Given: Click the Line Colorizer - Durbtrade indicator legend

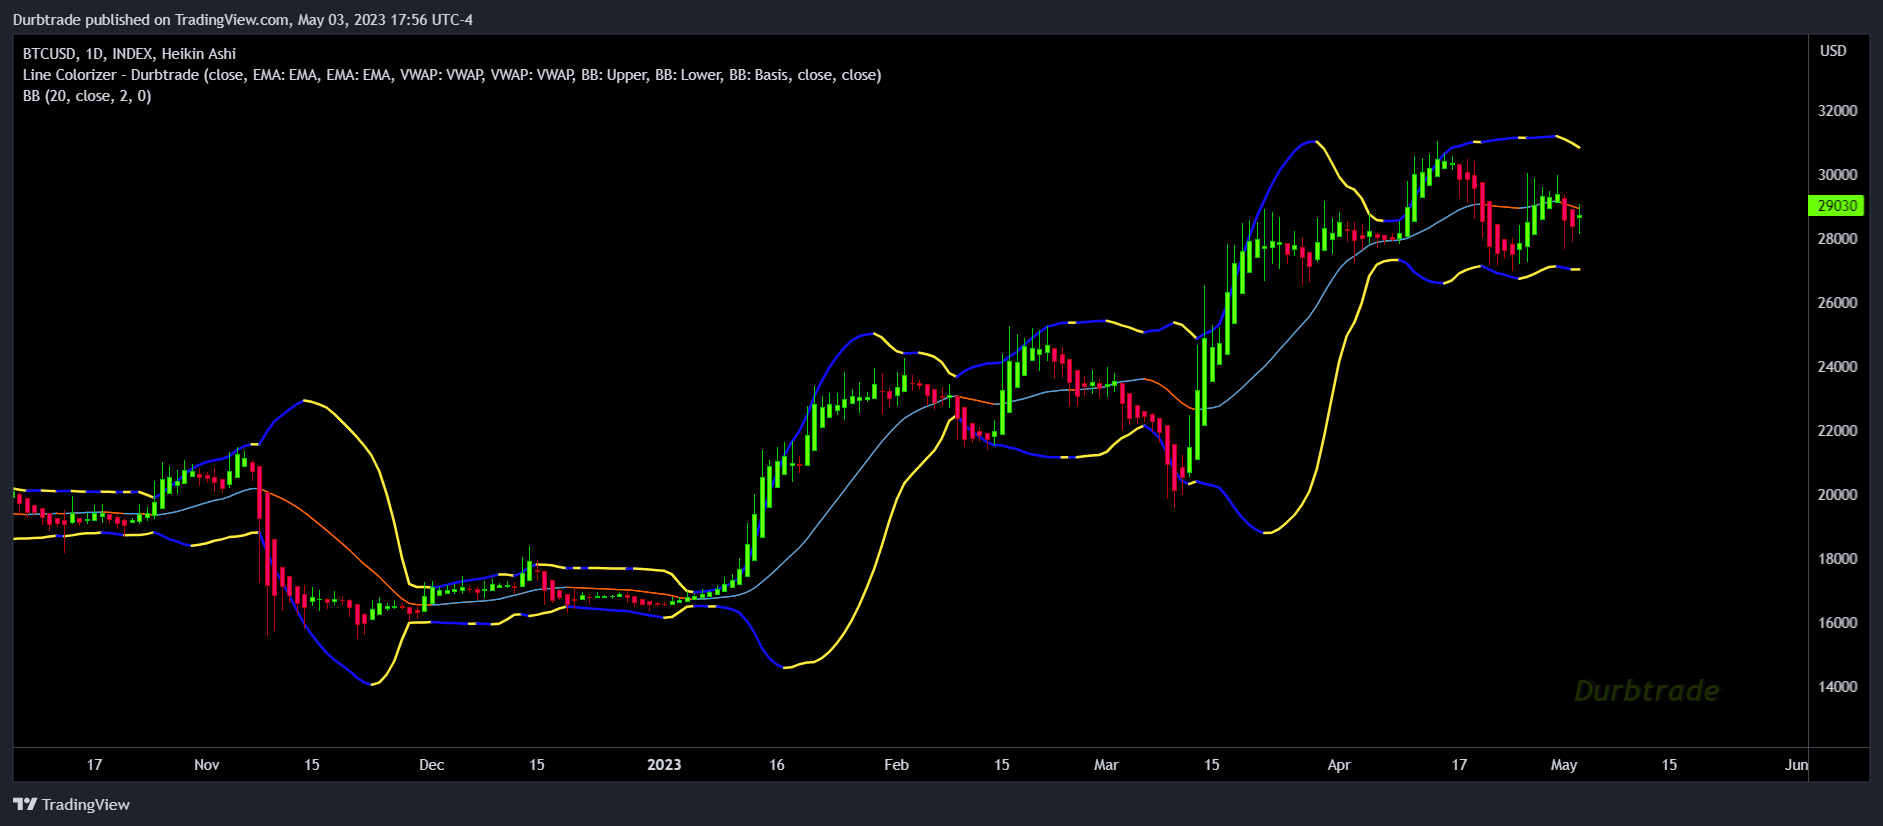Looking at the screenshot, I should pos(452,75).
